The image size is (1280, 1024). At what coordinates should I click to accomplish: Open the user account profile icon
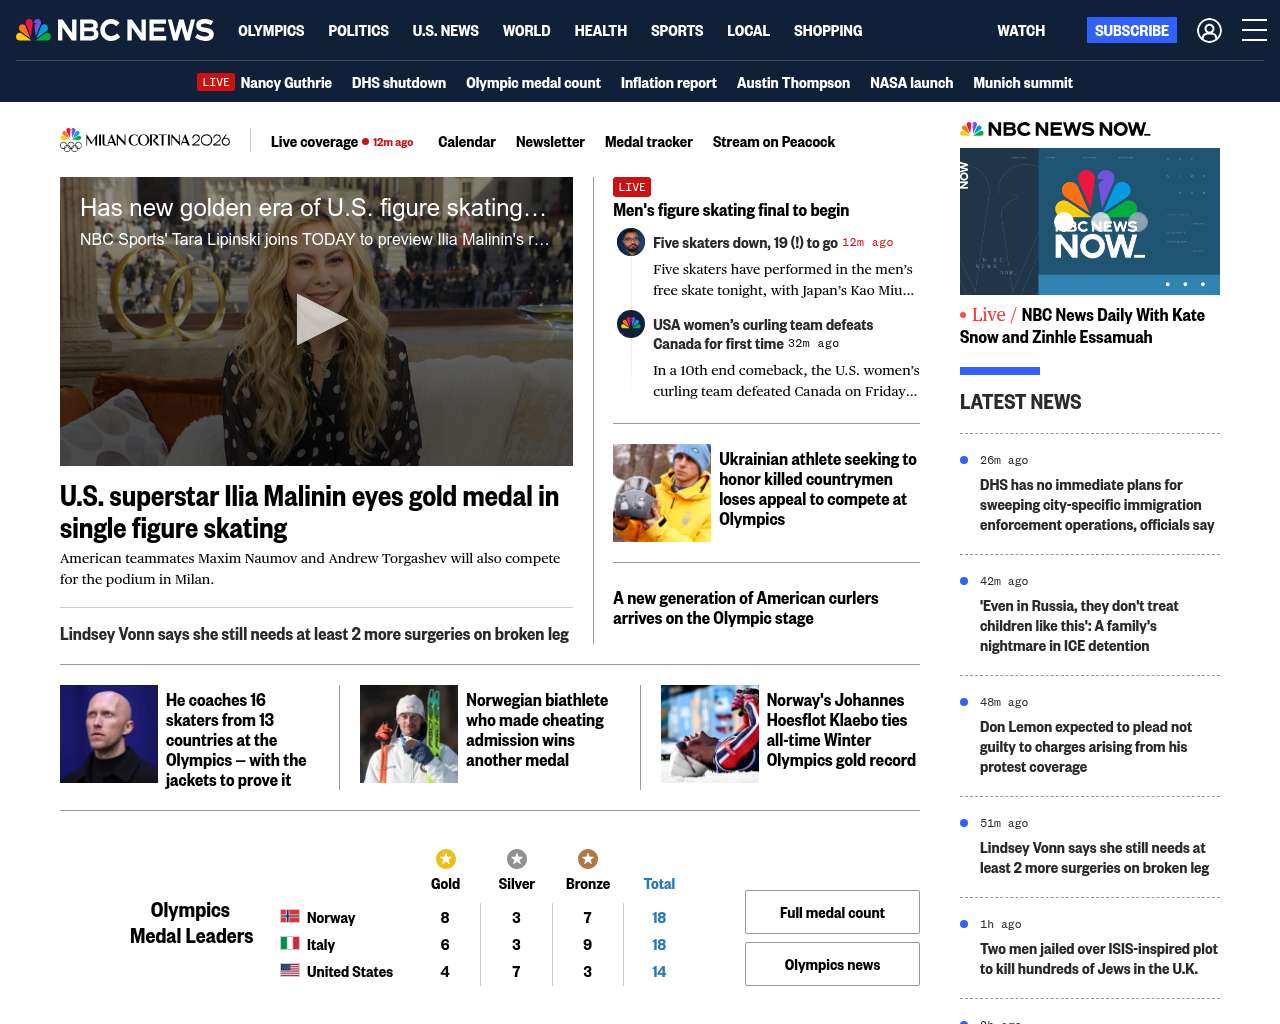1209,31
